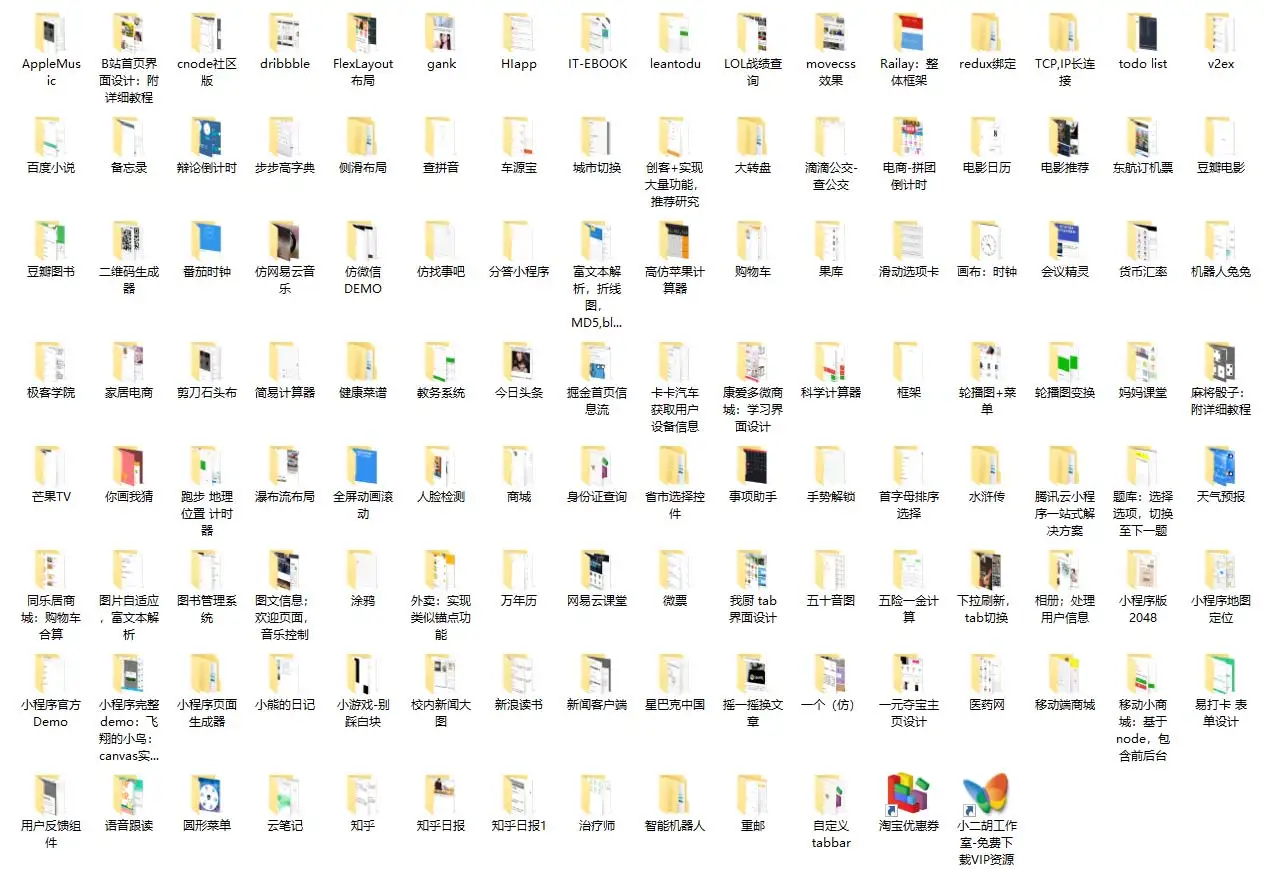Viewport: 1266px width, 869px height.
Task: Open the 用户反馈组件 folder
Action: point(51,794)
